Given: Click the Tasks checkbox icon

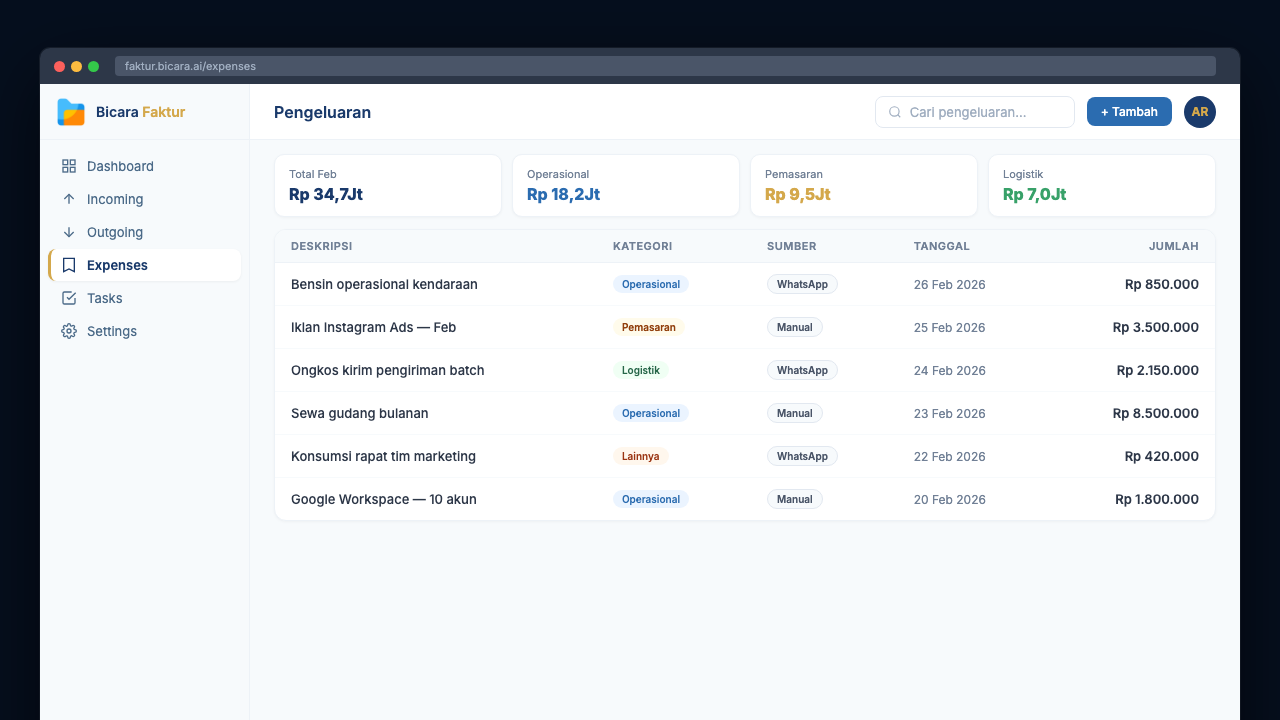Looking at the screenshot, I should [69, 298].
